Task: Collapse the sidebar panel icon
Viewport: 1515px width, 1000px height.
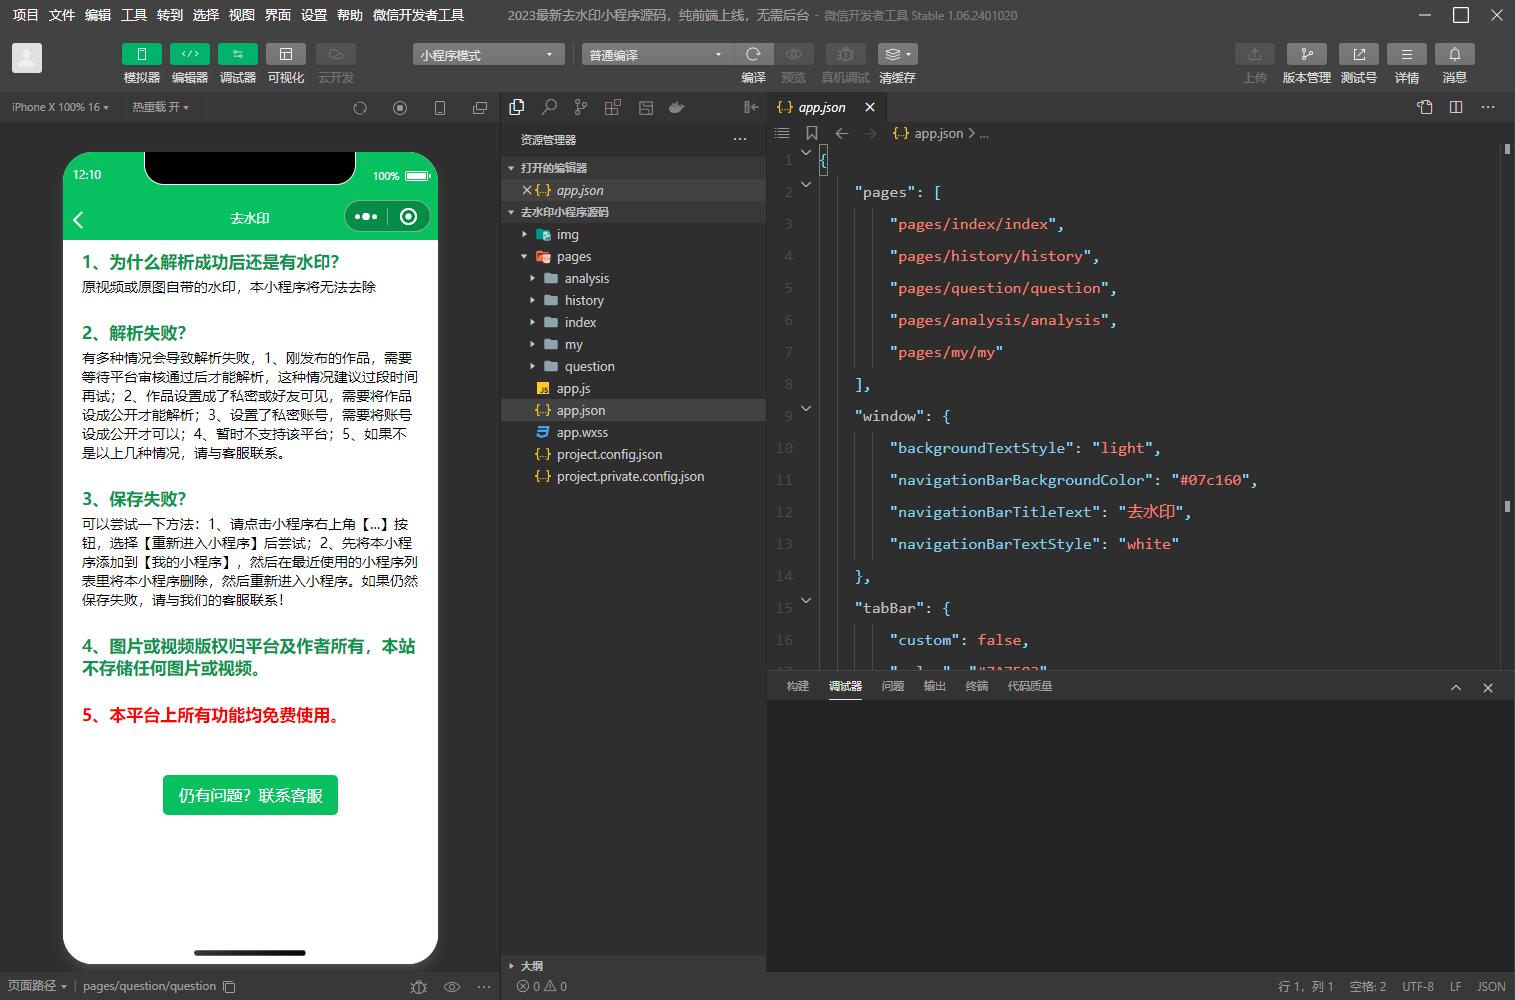Action: [x=751, y=107]
